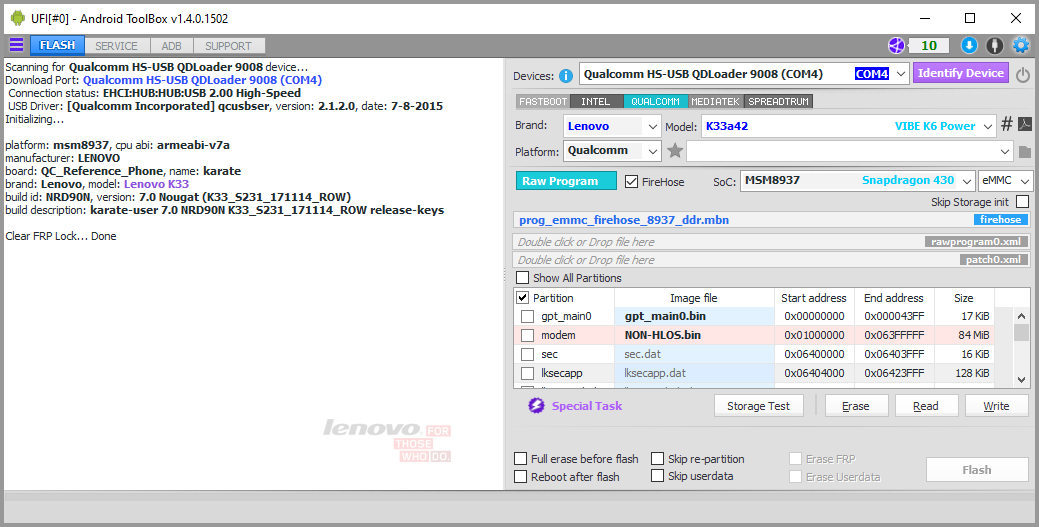The height and width of the screenshot is (527, 1039).
Task: Enable Full erase before flash
Action: [x=521, y=459]
